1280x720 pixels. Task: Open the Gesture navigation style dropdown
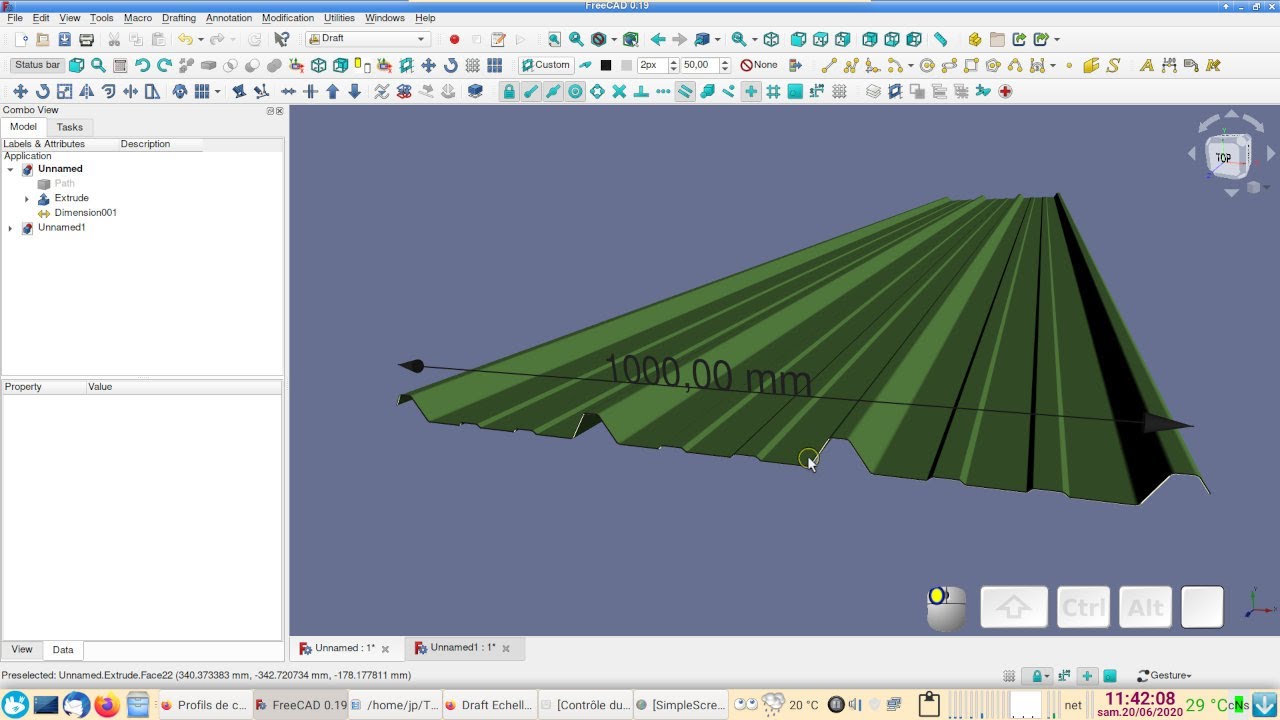[1165, 676]
